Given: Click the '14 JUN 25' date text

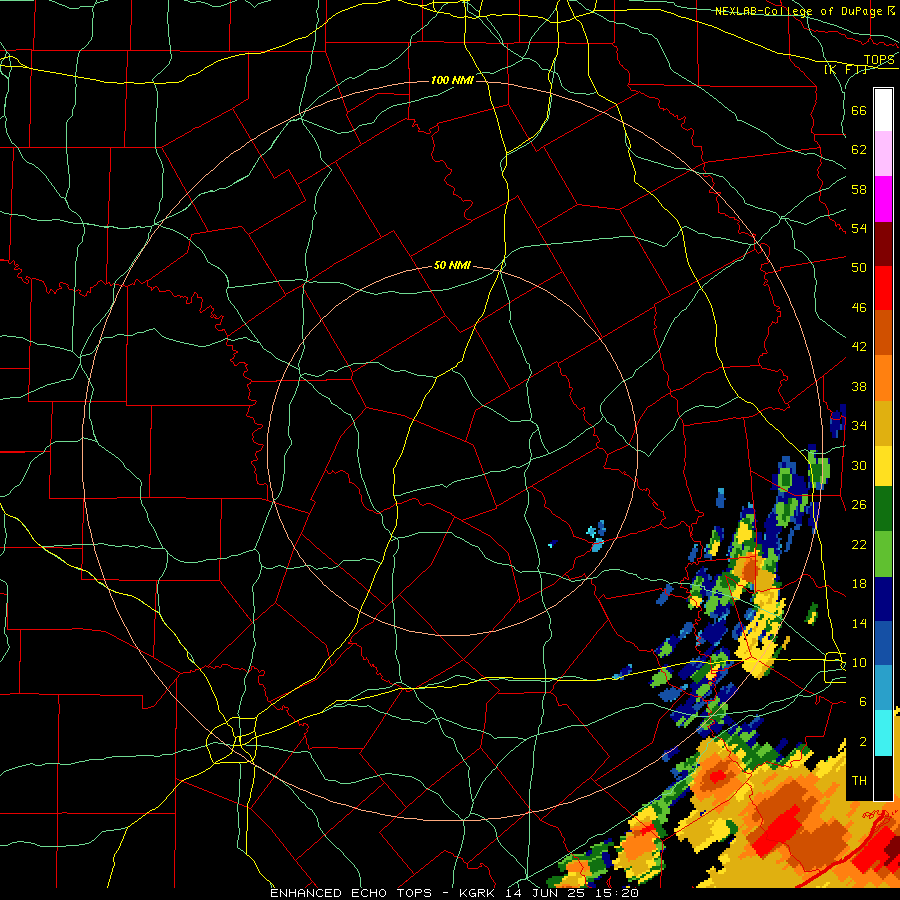Looking at the screenshot, I should click(x=547, y=893).
